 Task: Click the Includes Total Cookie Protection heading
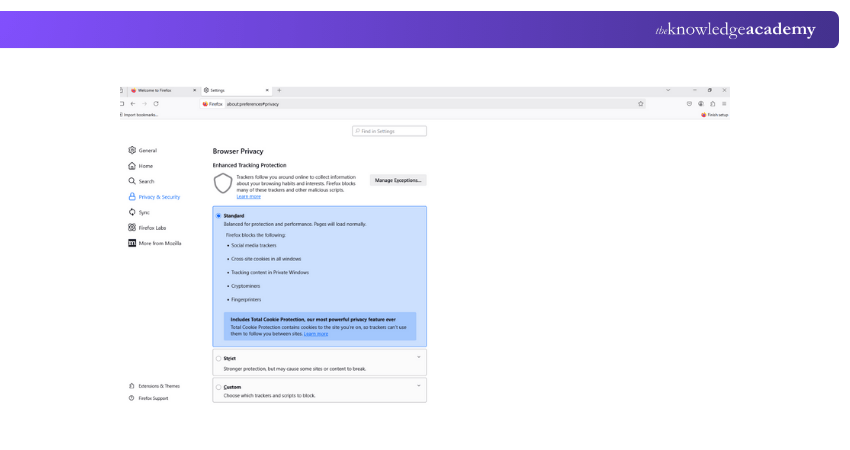pyautogui.click(x=313, y=320)
